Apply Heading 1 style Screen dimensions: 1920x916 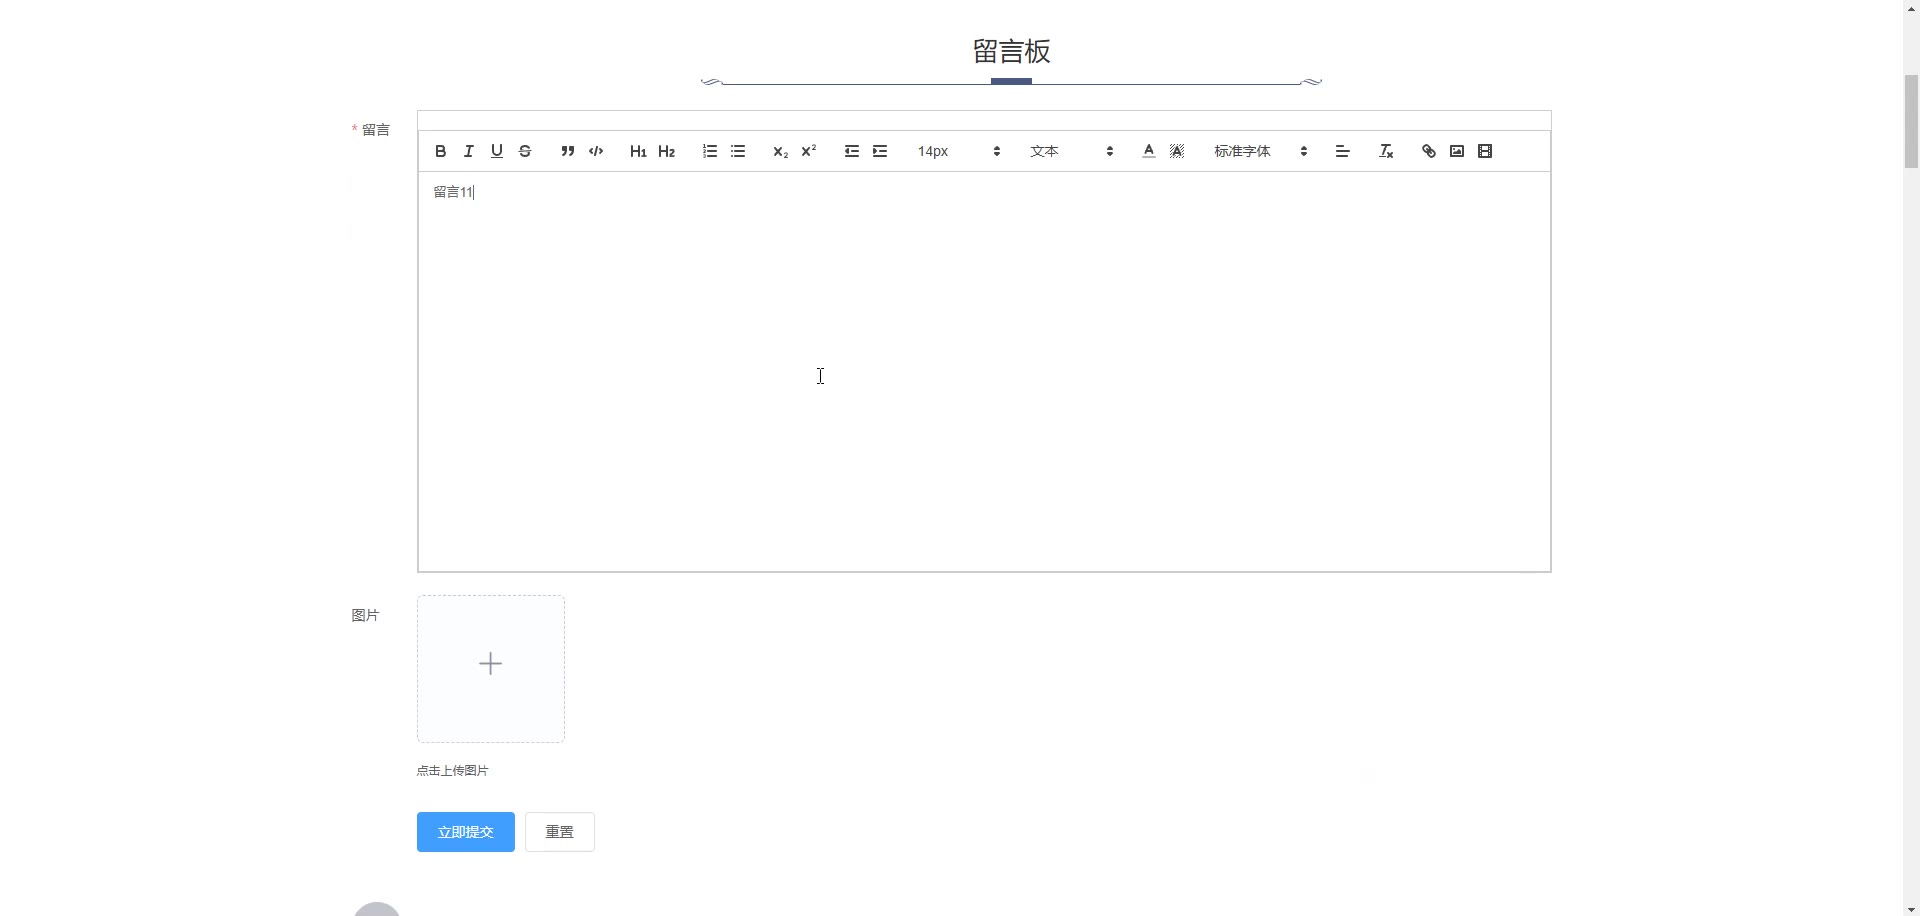pyautogui.click(x=638, y=151)
